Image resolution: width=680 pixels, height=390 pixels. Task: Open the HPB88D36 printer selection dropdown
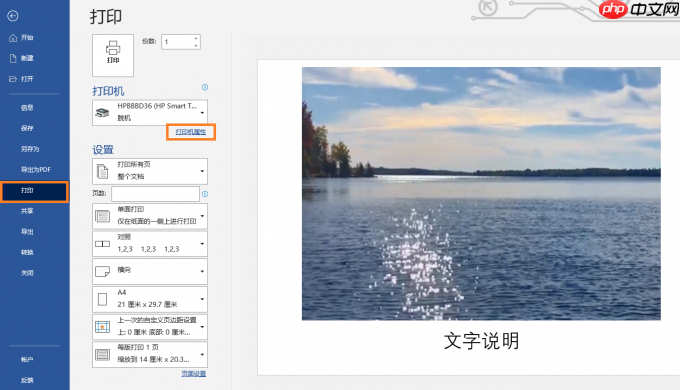pyautogui.click(x=150, y=112)
